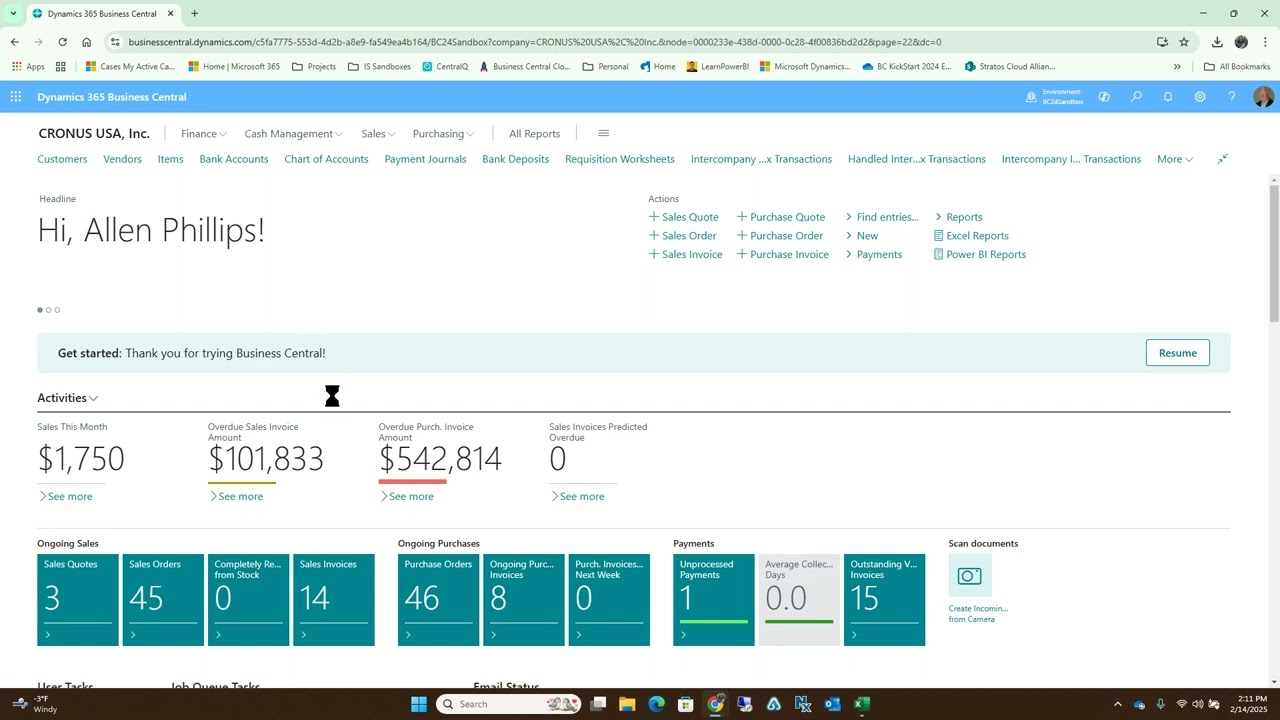This screenshot has width=1280, height=720.
Task: Open the hamburger menu next to All Reports
Action: click(603, 133)
